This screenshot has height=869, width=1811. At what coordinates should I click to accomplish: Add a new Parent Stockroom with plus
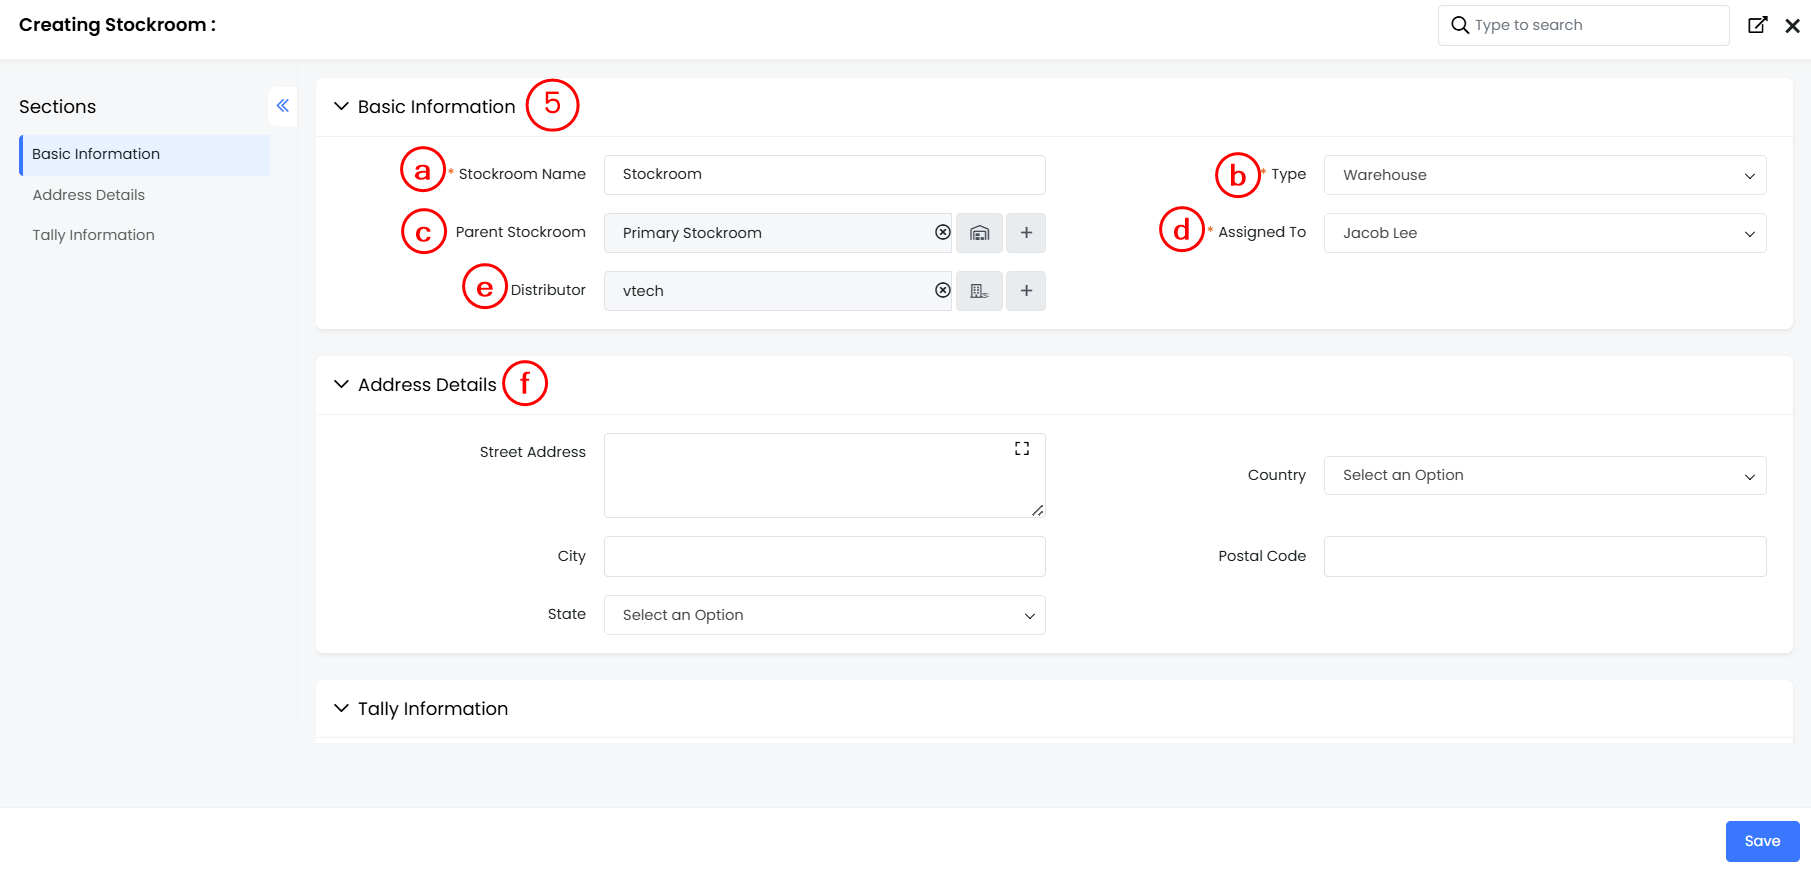pyautogui.click(x=1026, y=233)
